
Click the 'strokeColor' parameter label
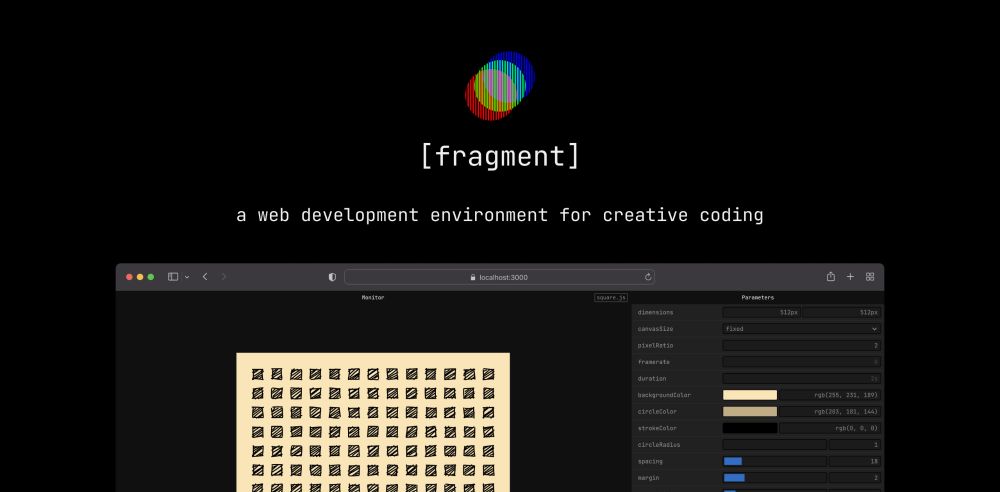[x=657, y=429]
